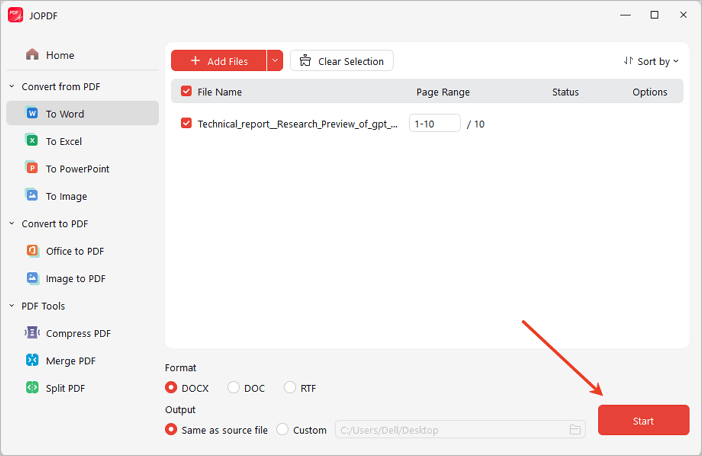Select the RTF format radio button
702x456 pixels.
point(290,387)
